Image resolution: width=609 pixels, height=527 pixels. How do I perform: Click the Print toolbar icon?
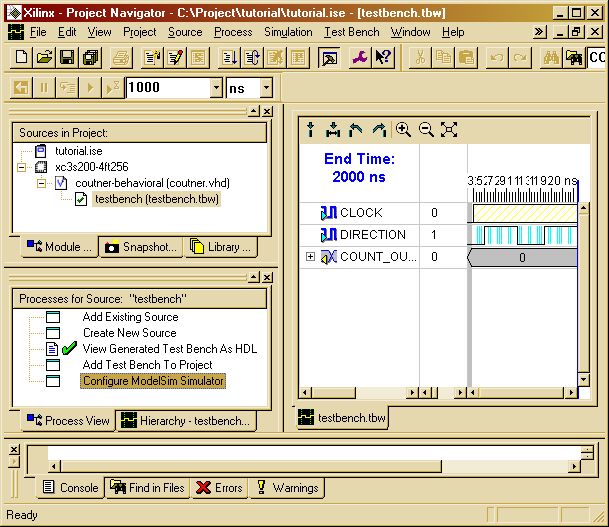click(x=121, y=57)
